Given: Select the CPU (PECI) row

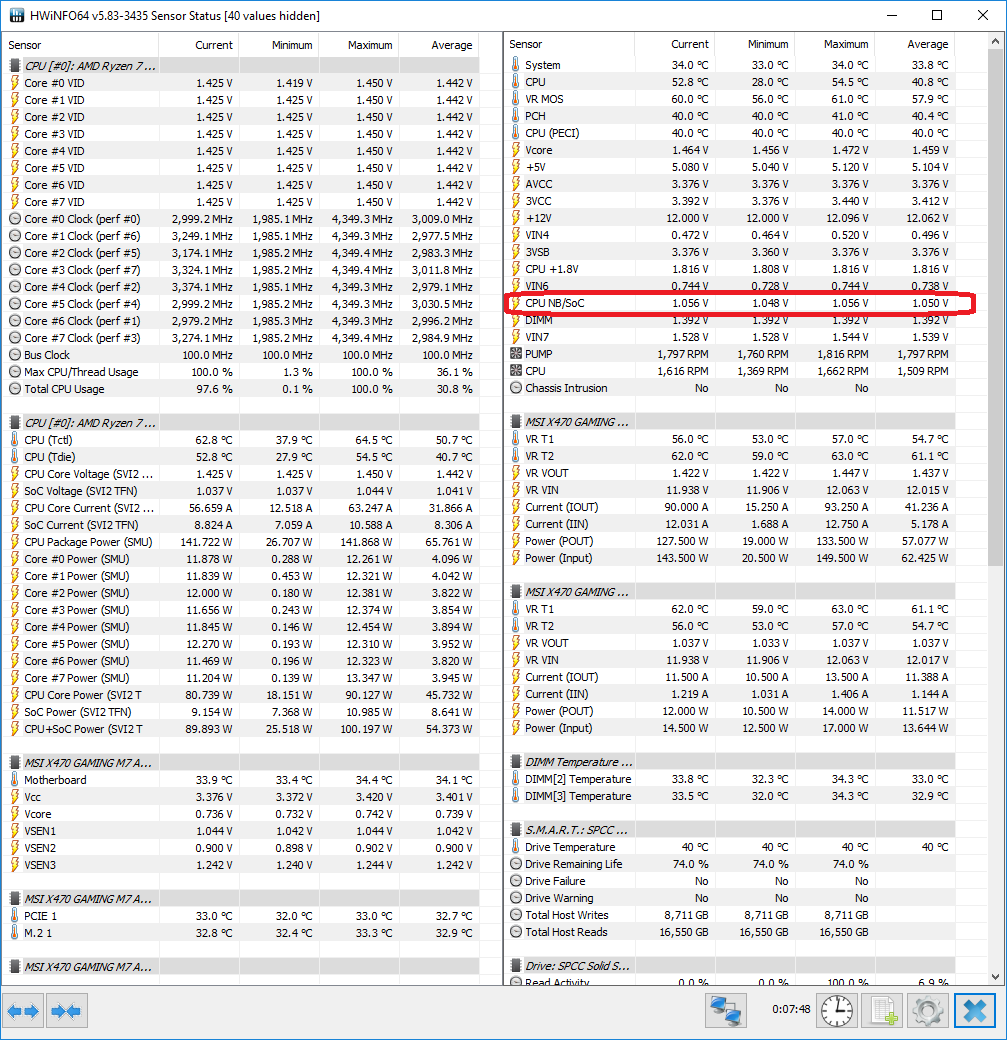Looking at the screenshot, I should [729, 133].
